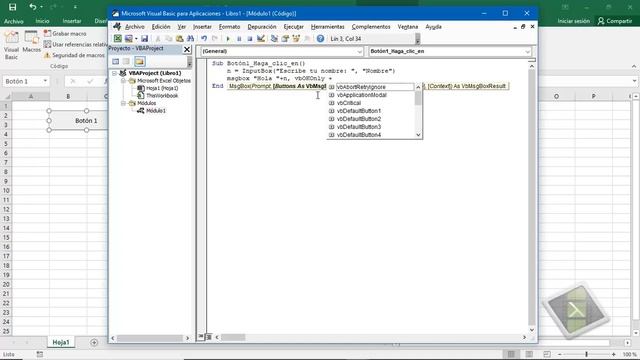Open the Depuración menu
Image resolution: width=640 pixels, height=360 pixels.
(262, 27)
